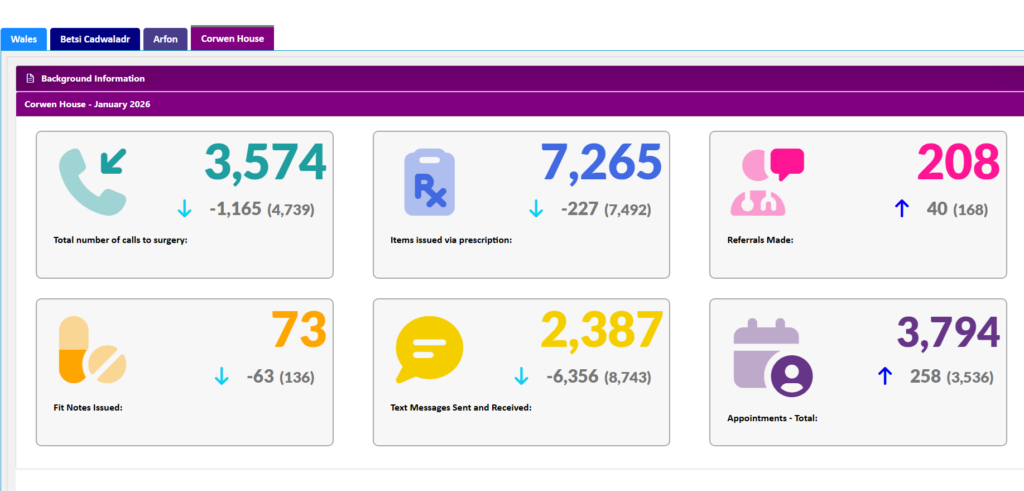1024x491 pixels.
Task: Click the document icon beside Background Information
Action: pyautogui.click(x=30, y=78)
